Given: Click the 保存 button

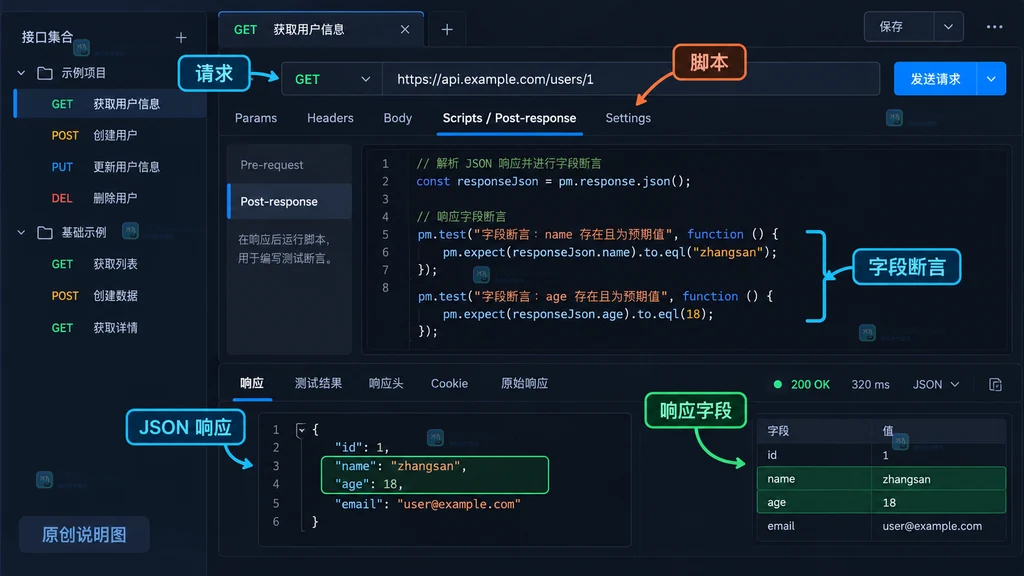Looking at the screenshot, I should (899, 27).
